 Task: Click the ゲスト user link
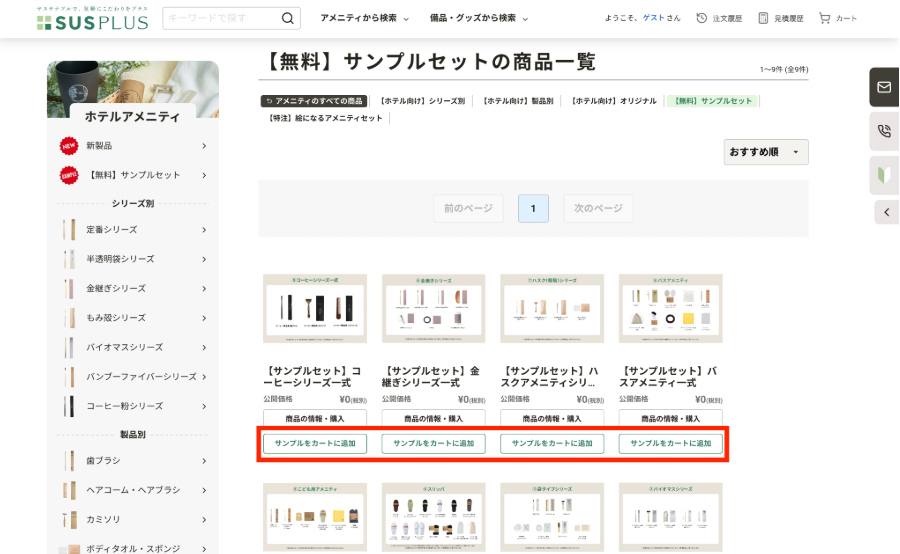point(653,18)
